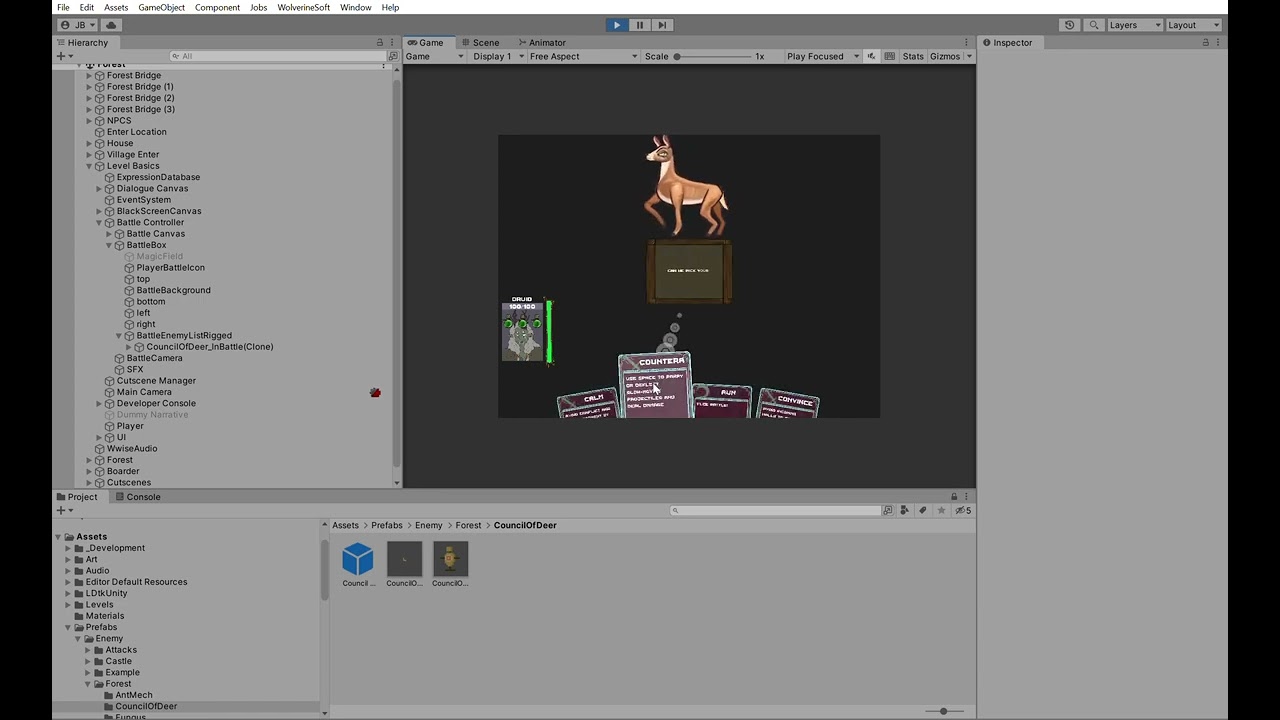Adjust the Project icon size slider
Image resolution: width=1280 pixels, height=720 pixels.
[942, 711]
